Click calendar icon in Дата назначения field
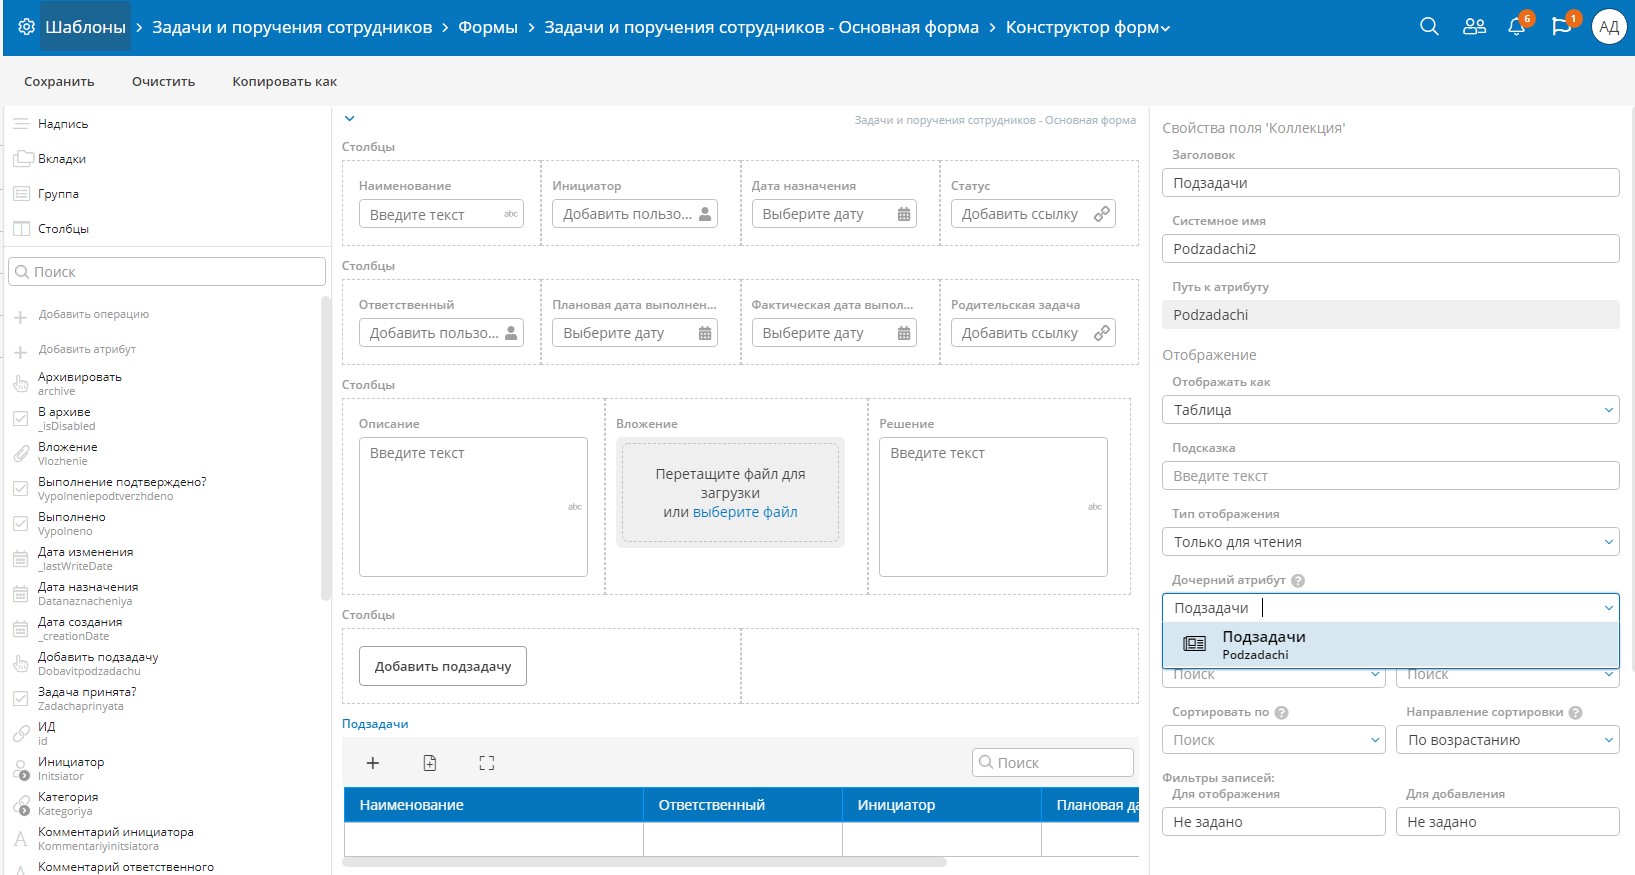The width and height of the screenshot is (1635, 875). pos(904,214)
